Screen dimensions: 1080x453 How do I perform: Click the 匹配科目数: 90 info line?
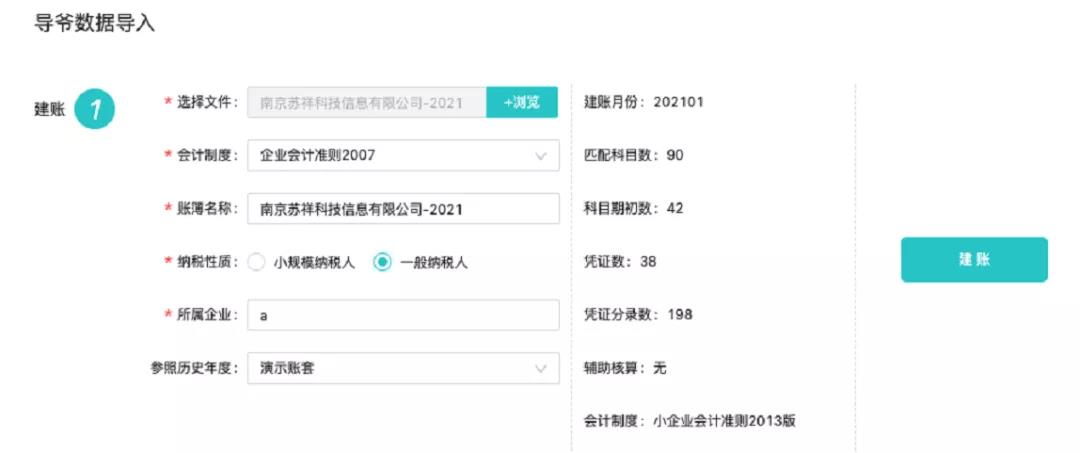[634, 155]
